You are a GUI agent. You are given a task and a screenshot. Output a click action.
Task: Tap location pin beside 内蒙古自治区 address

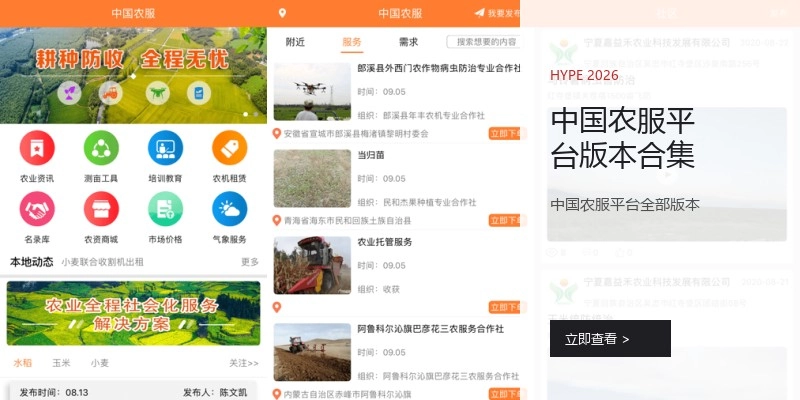(x=277, y=394)
